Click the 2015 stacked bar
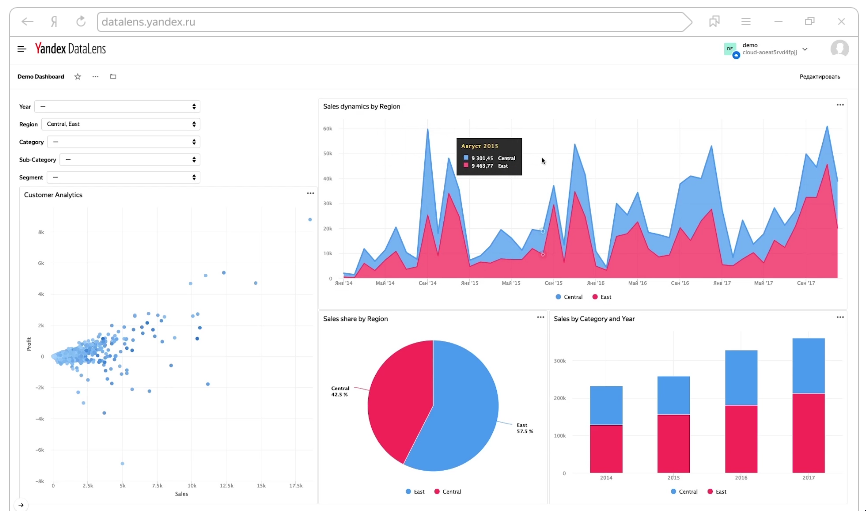The image size is (866, 511). [674, 424]
